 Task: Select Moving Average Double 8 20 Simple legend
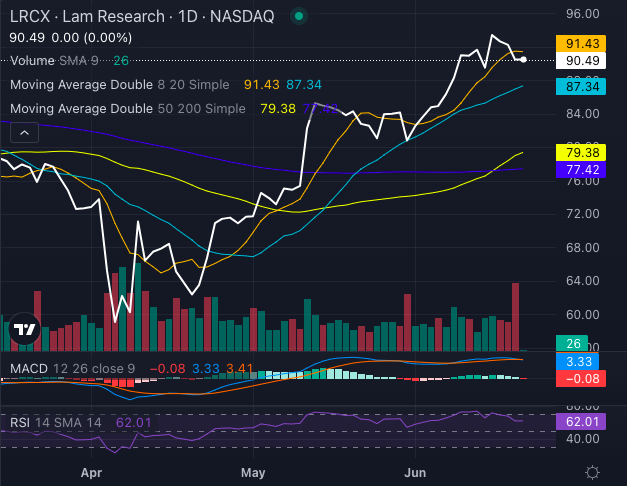120,85
